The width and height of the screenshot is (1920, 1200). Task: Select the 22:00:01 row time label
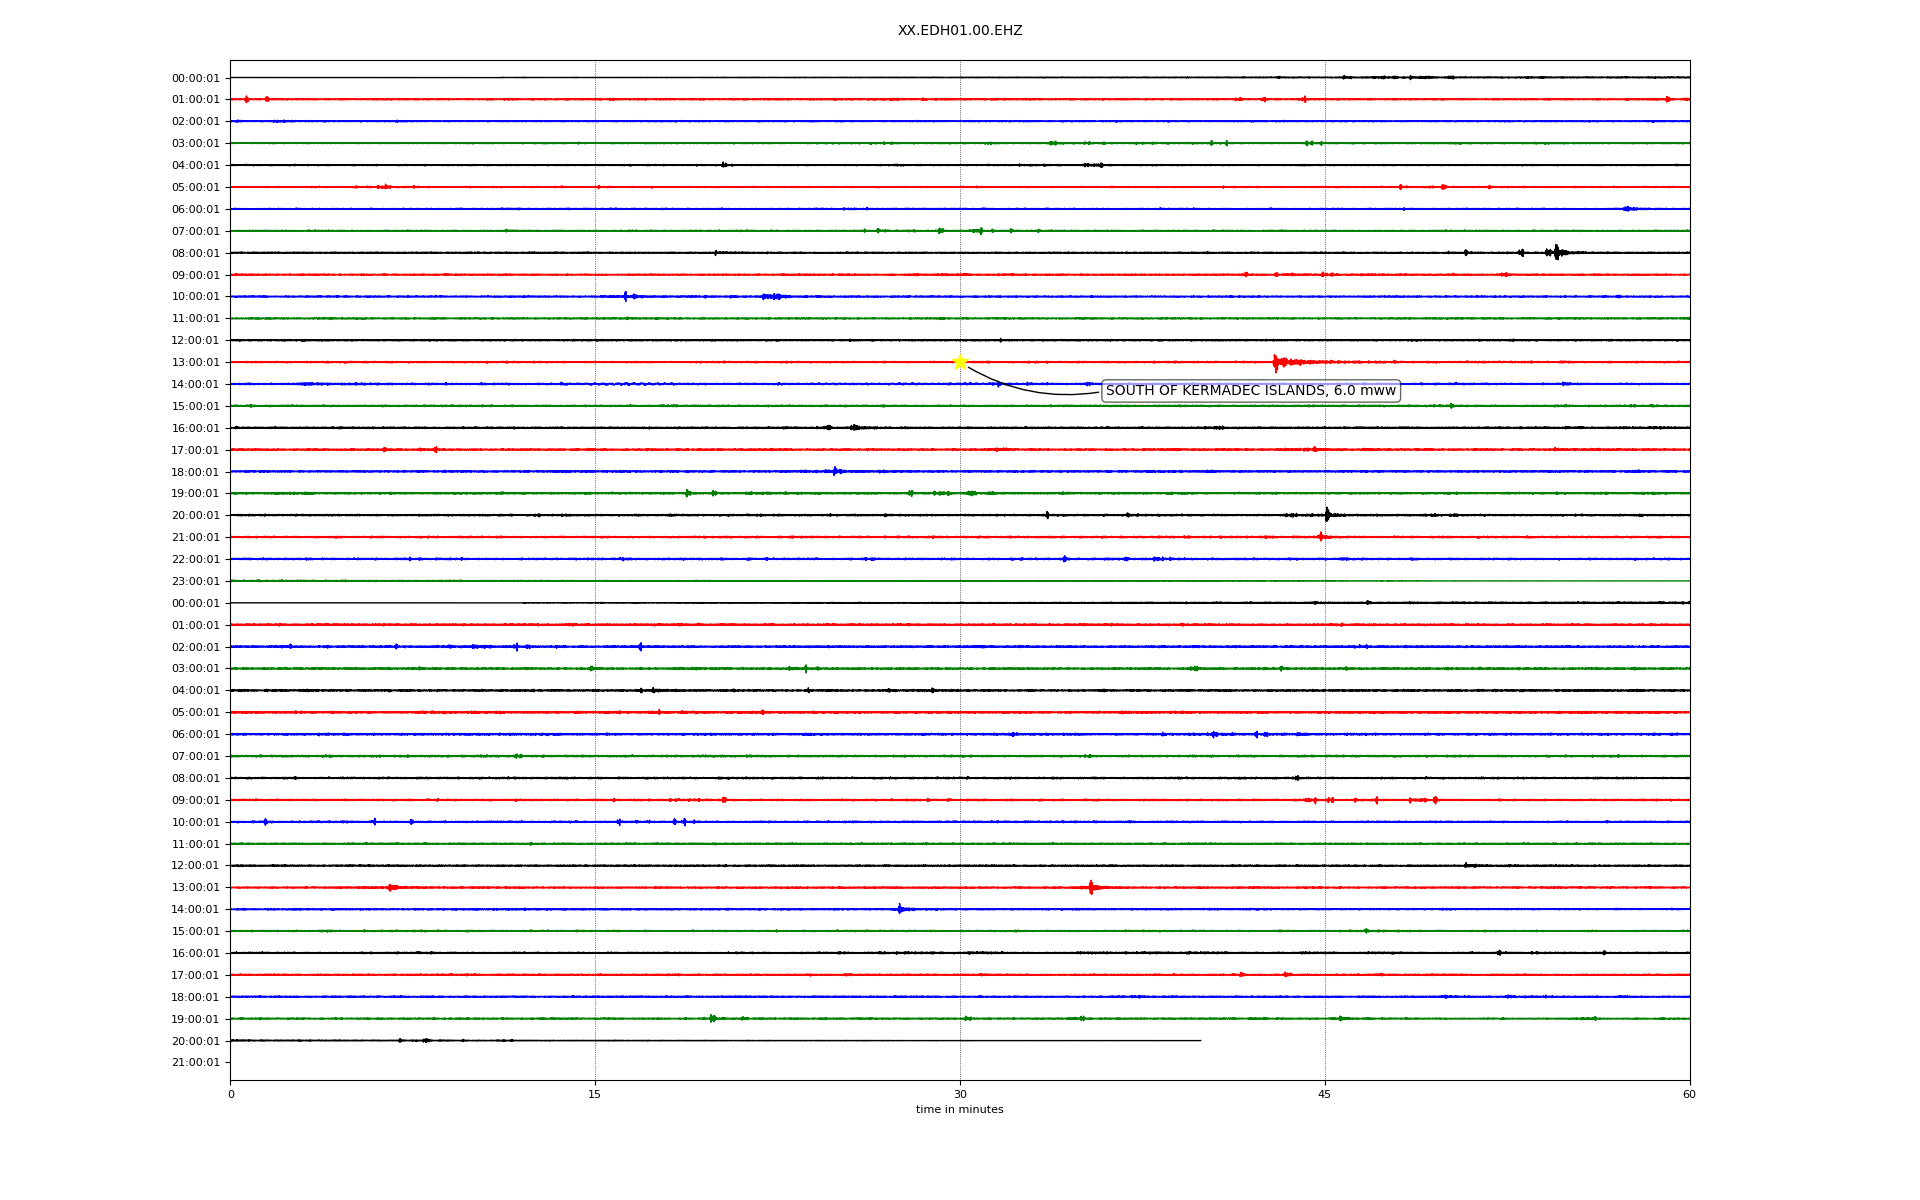click(x=195, y=560)
